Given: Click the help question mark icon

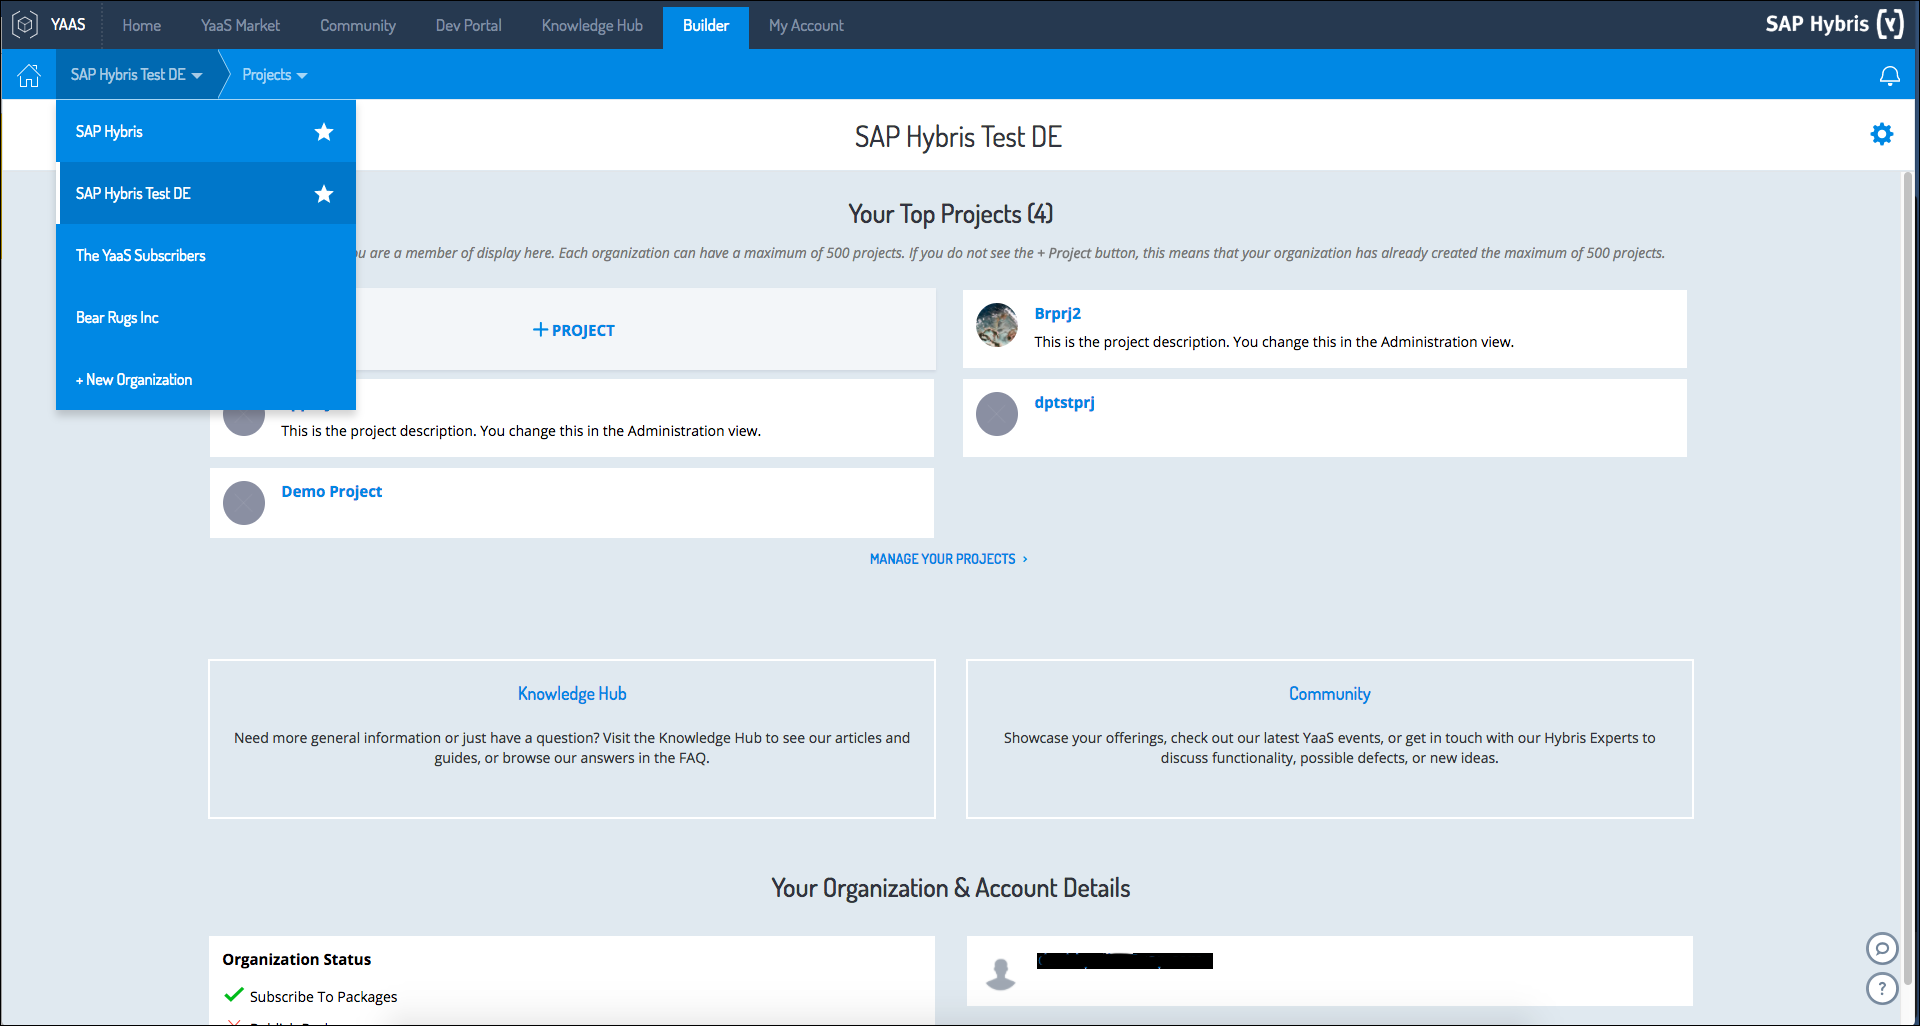Looking at the screenshot, I should [1881, 988].
